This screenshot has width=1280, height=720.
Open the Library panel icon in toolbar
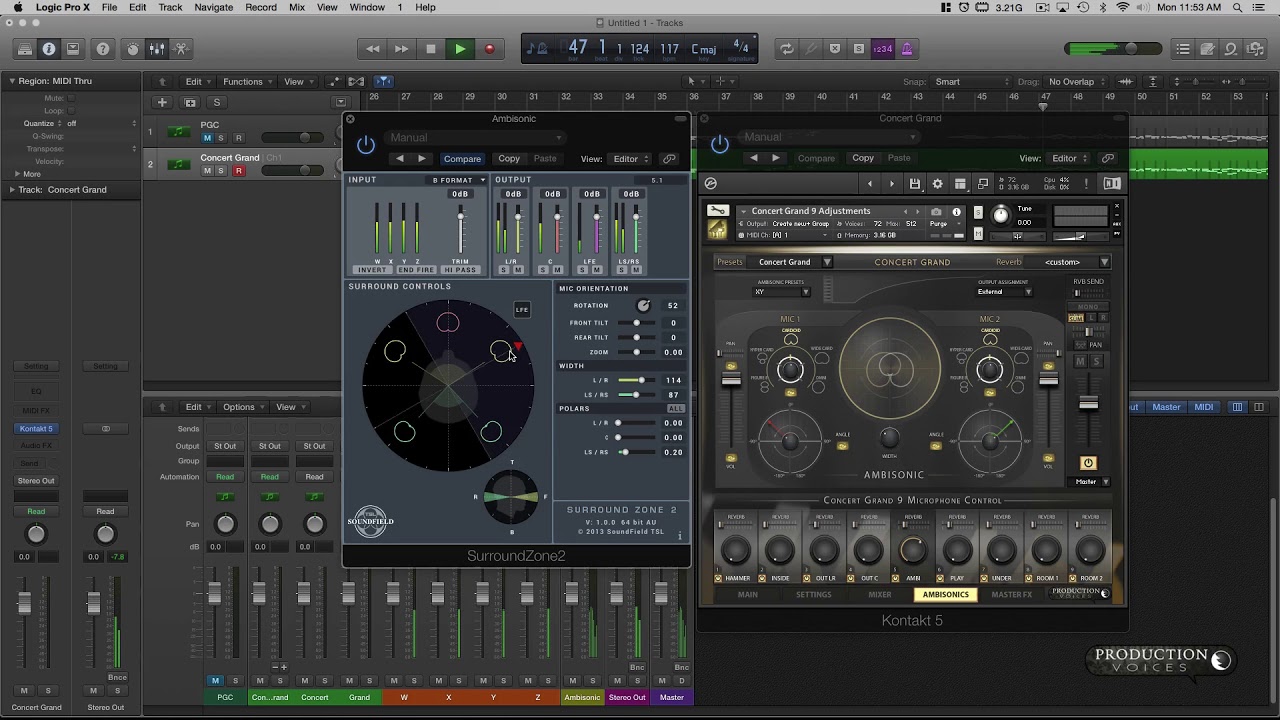coord(24,49)
